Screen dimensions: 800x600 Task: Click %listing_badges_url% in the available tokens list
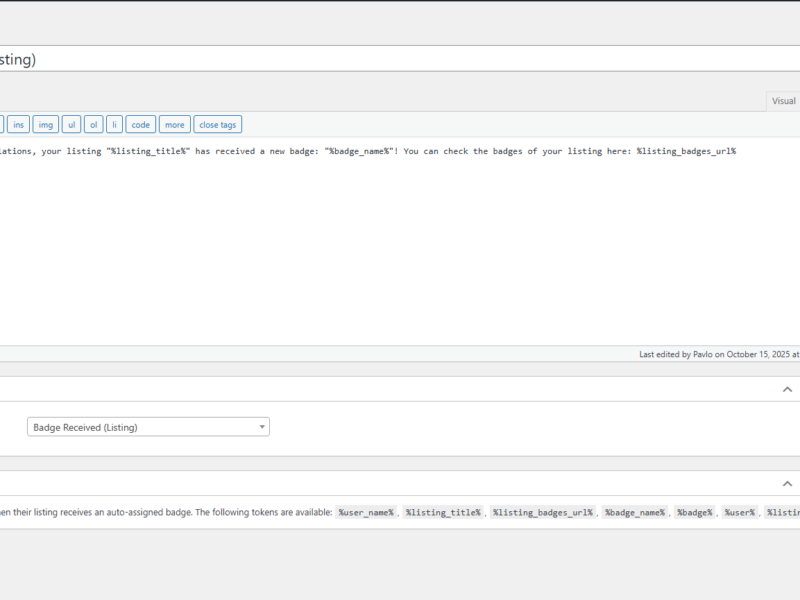(x=543, y=512)
